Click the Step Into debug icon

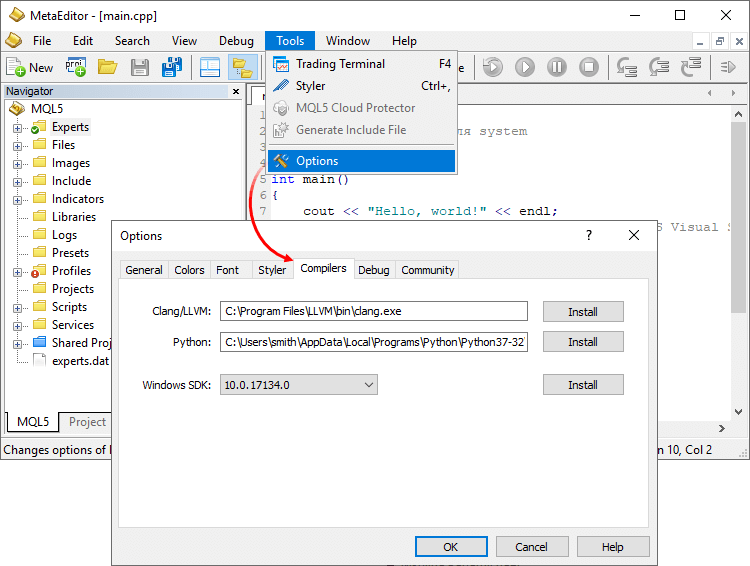tap(627, 67)
